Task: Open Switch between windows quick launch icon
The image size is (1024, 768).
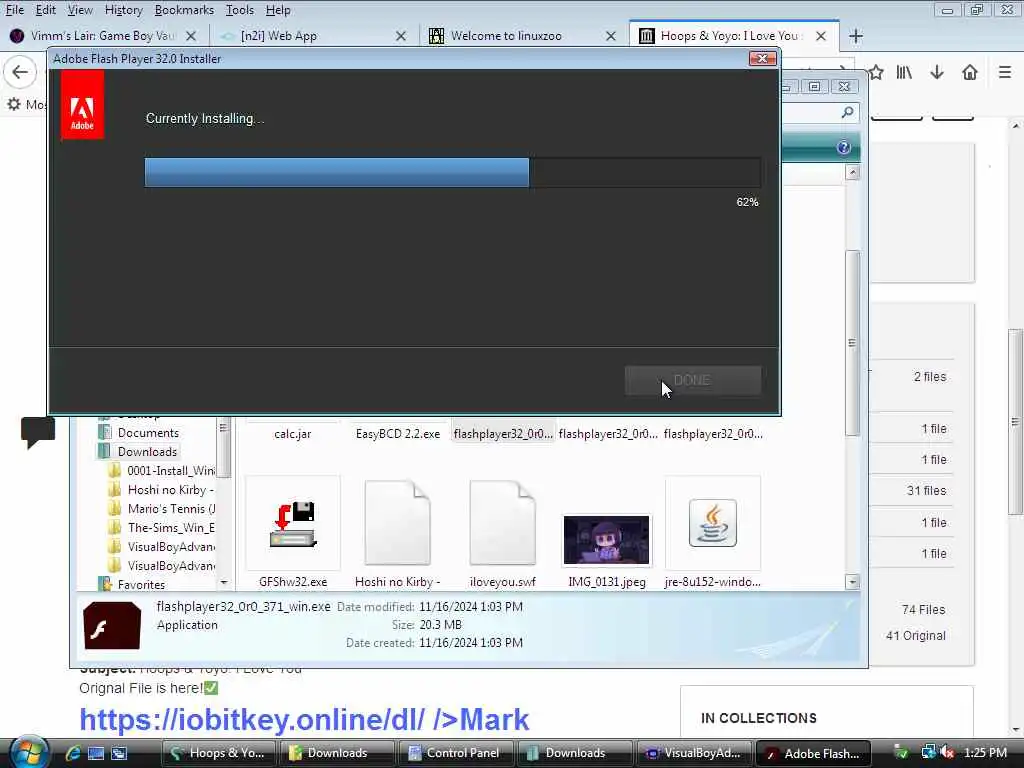Action: [119, 753]
